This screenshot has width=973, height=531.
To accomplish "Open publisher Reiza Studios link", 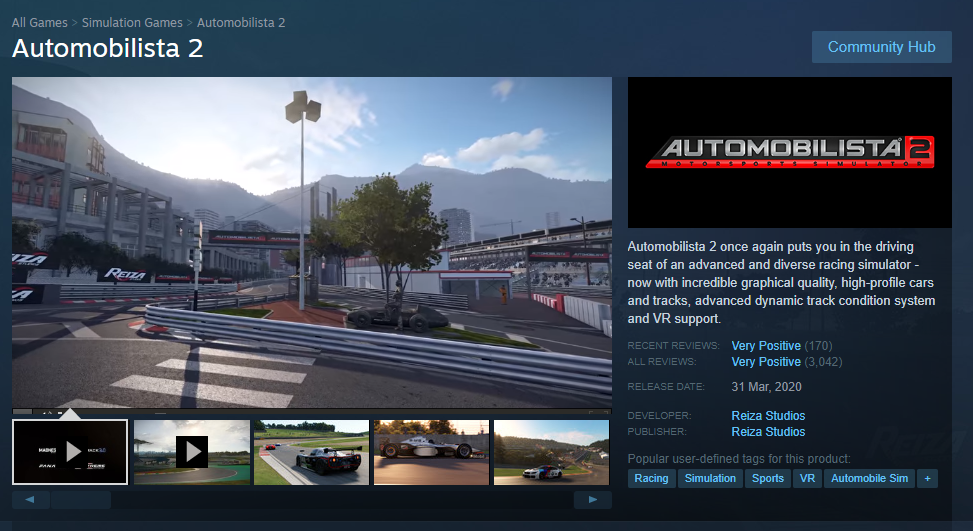I will pyautogui.click(x=768, y=432).
